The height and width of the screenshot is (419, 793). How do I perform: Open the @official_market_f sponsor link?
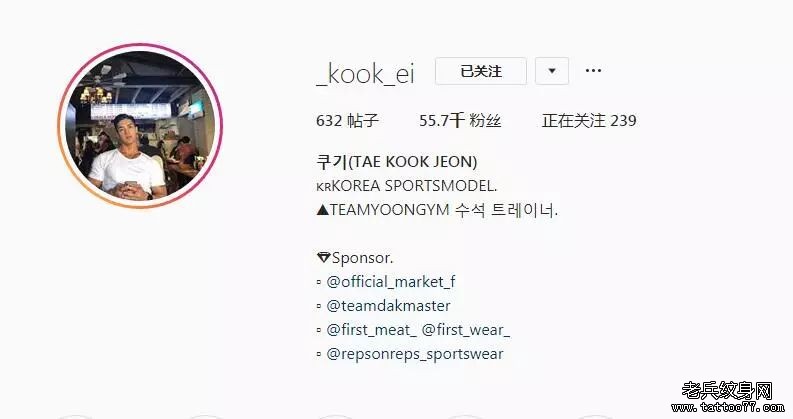point(390,281)
